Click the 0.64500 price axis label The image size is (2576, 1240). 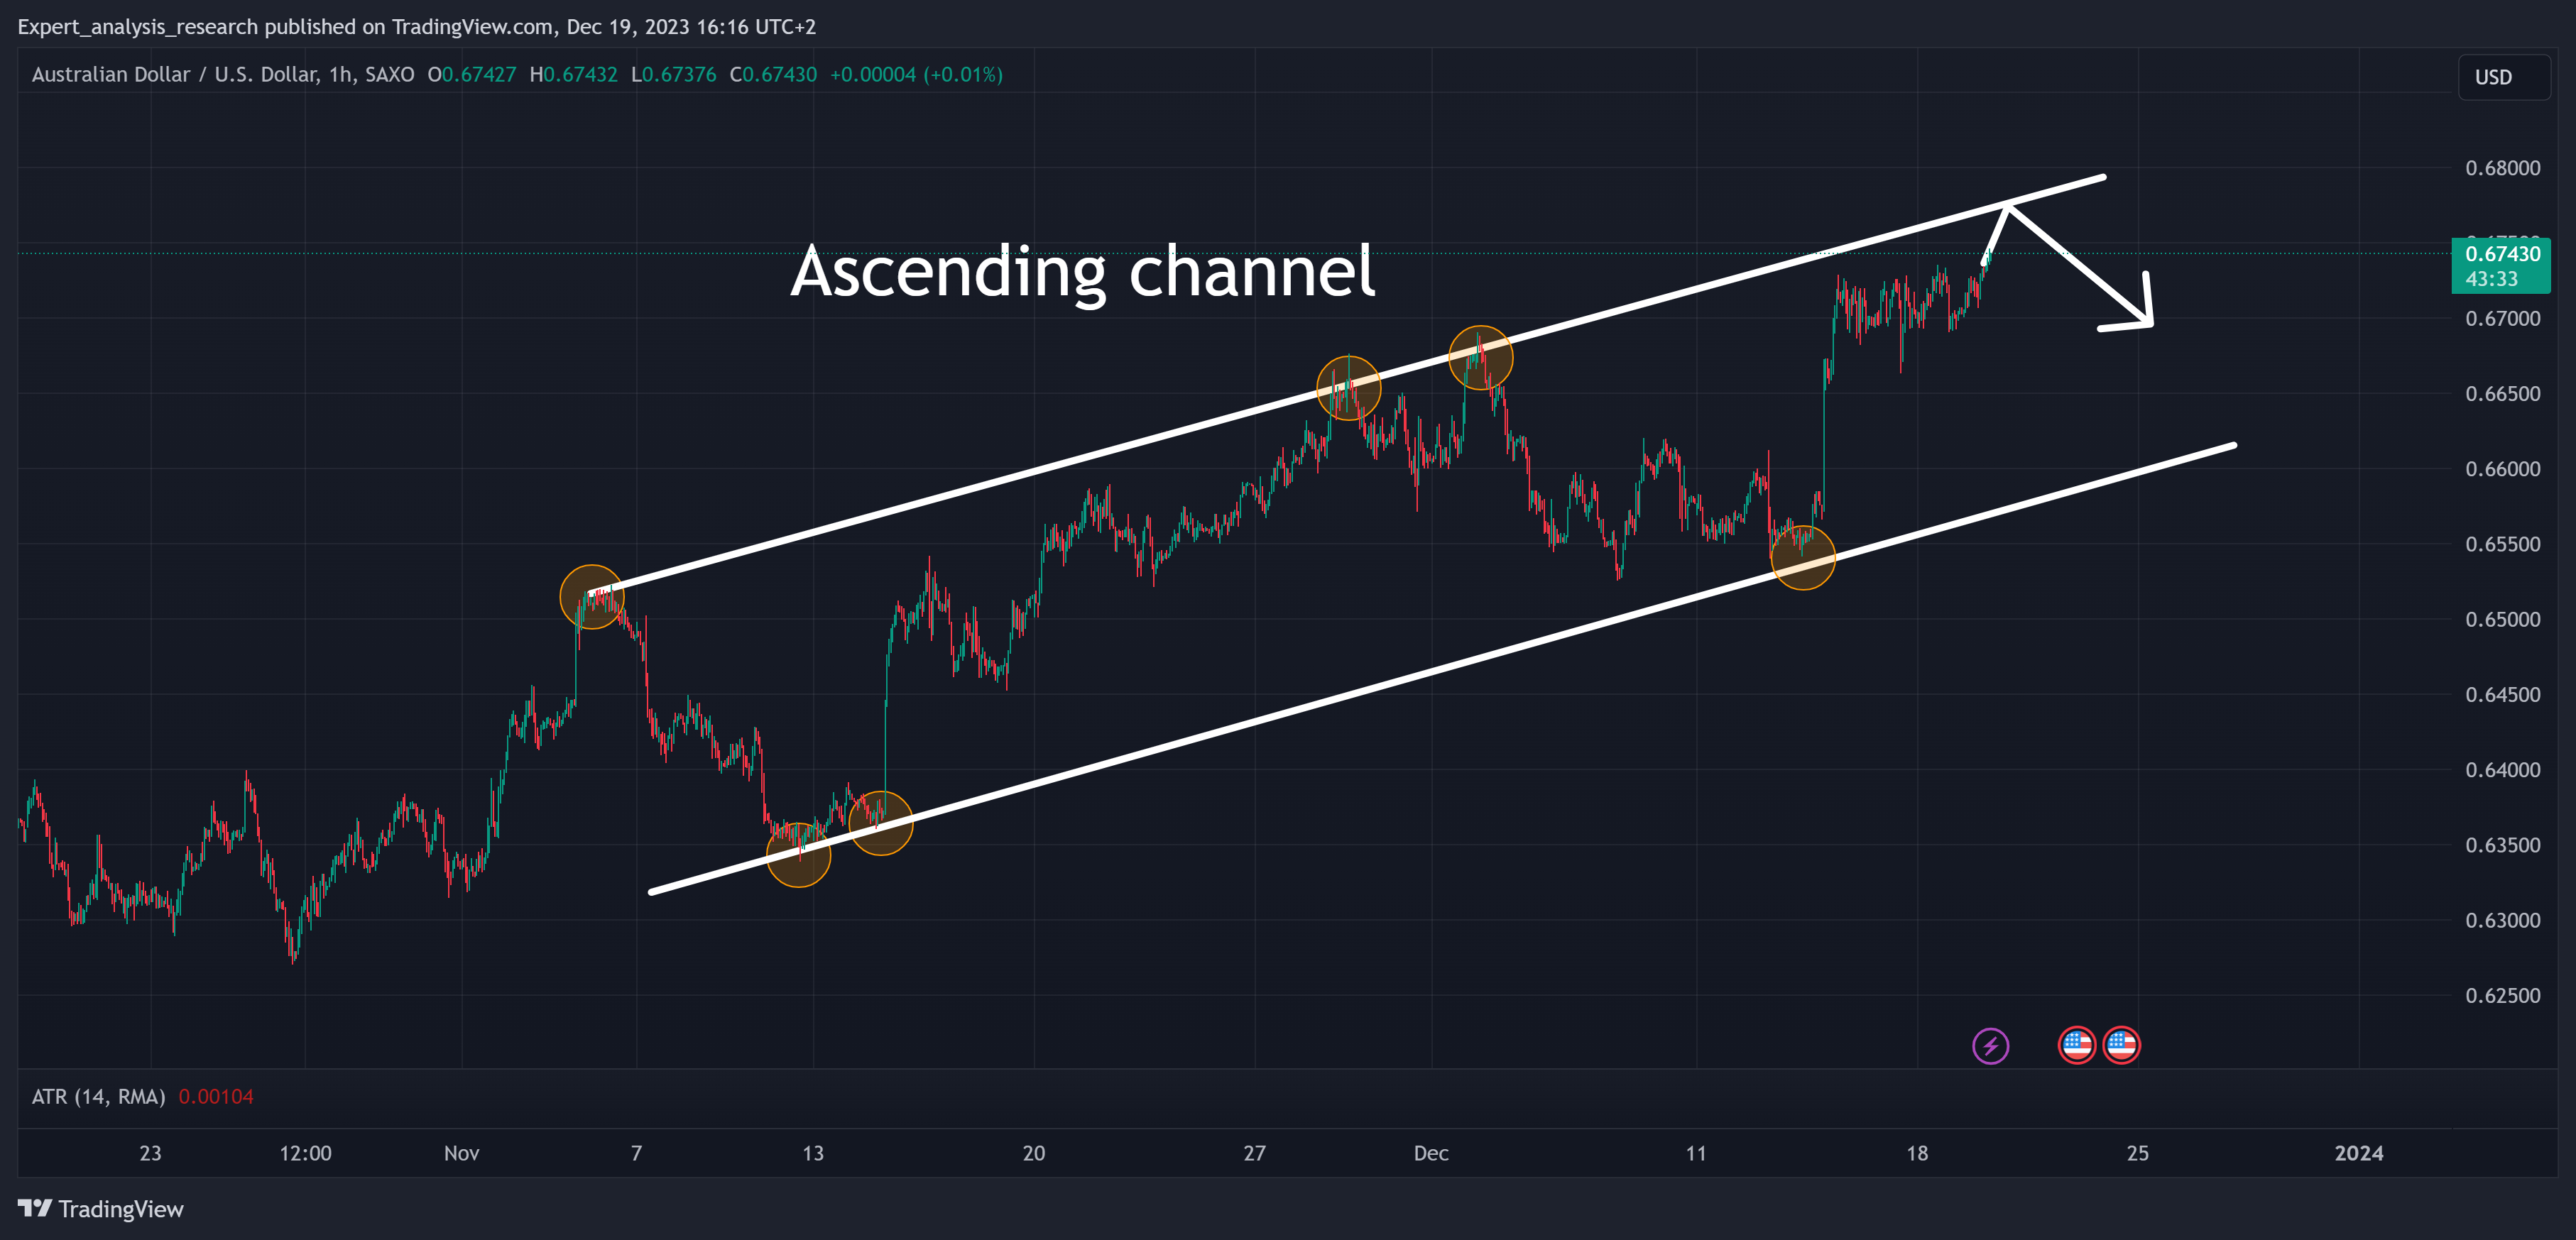[2502, 694]
